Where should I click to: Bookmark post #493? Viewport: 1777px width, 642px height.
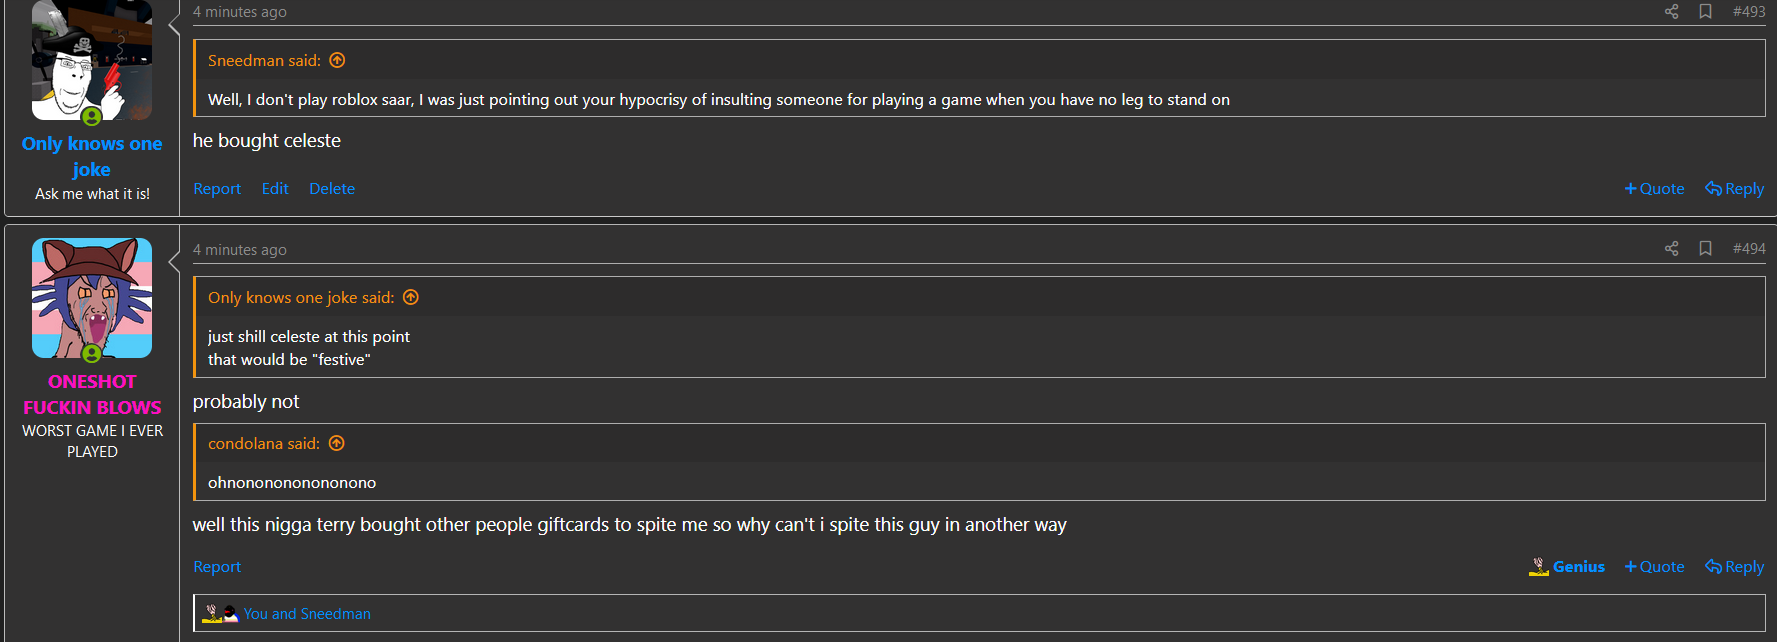pos(1705,11)
